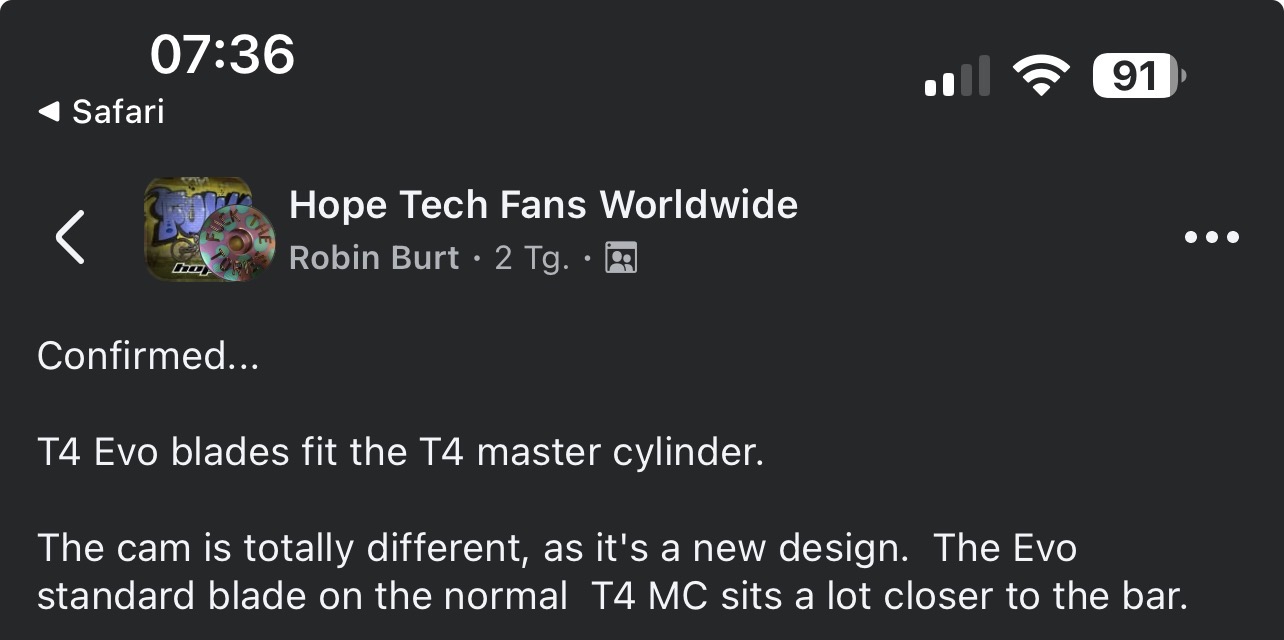The image size is (1284, 640).
Task: Tap Robin Burt's round profile picture
Action: 236,246
